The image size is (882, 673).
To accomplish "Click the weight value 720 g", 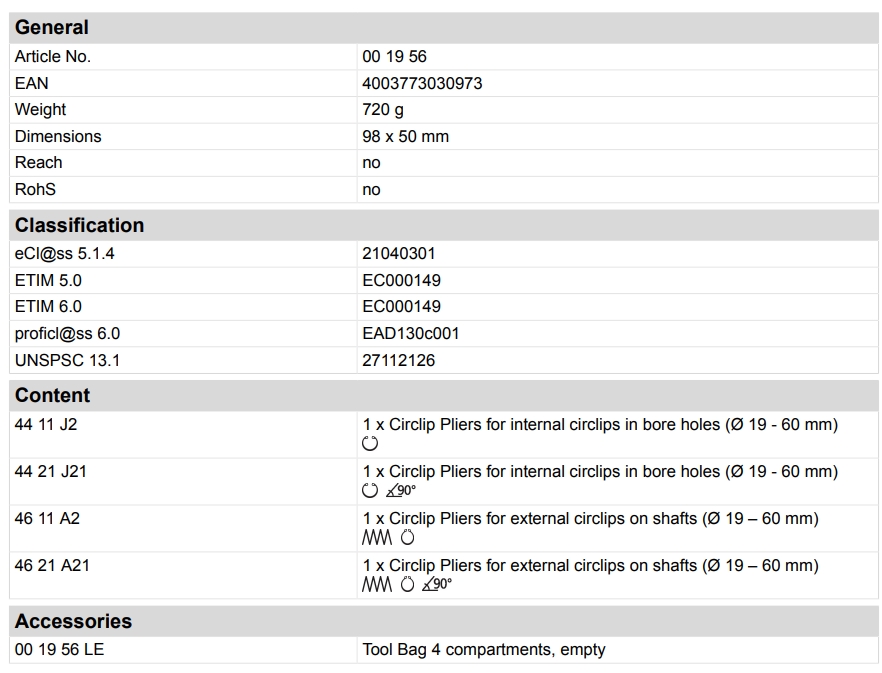I will point(383,110).
